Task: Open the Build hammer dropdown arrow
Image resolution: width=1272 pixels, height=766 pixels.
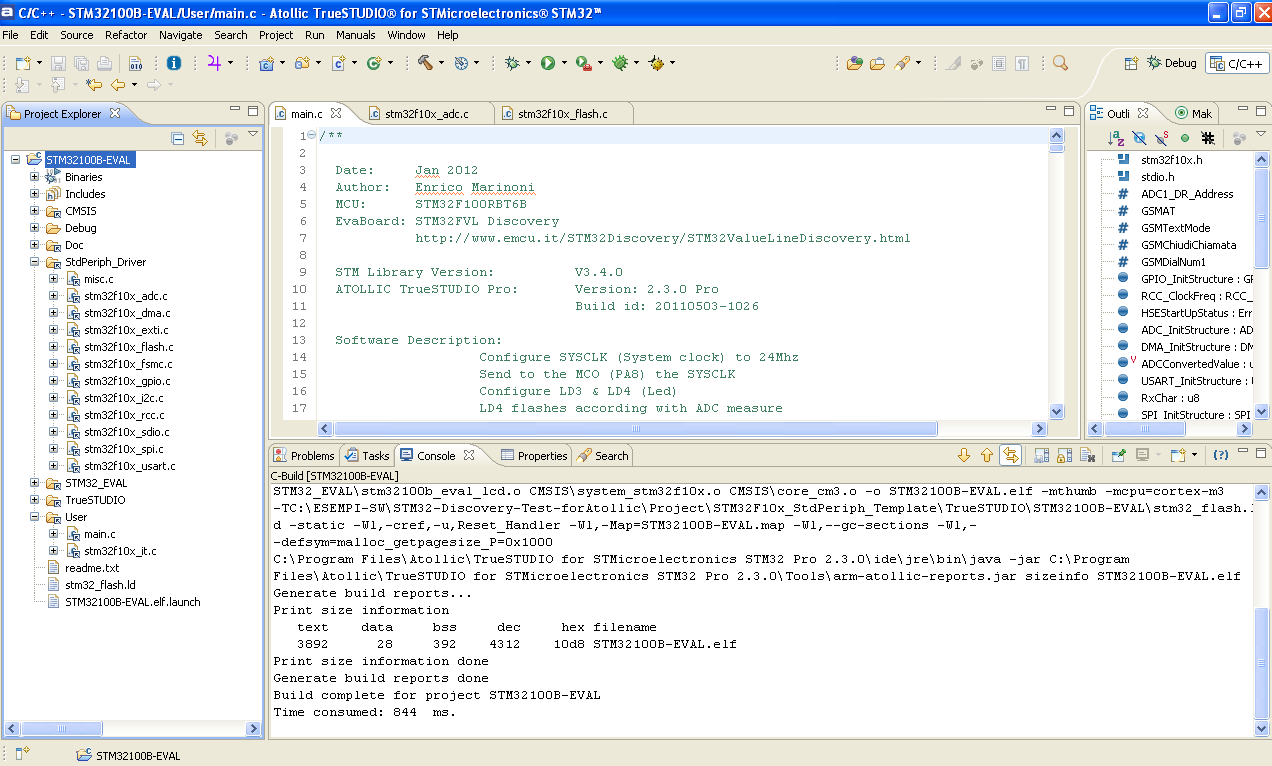Action: coord(440,62)
